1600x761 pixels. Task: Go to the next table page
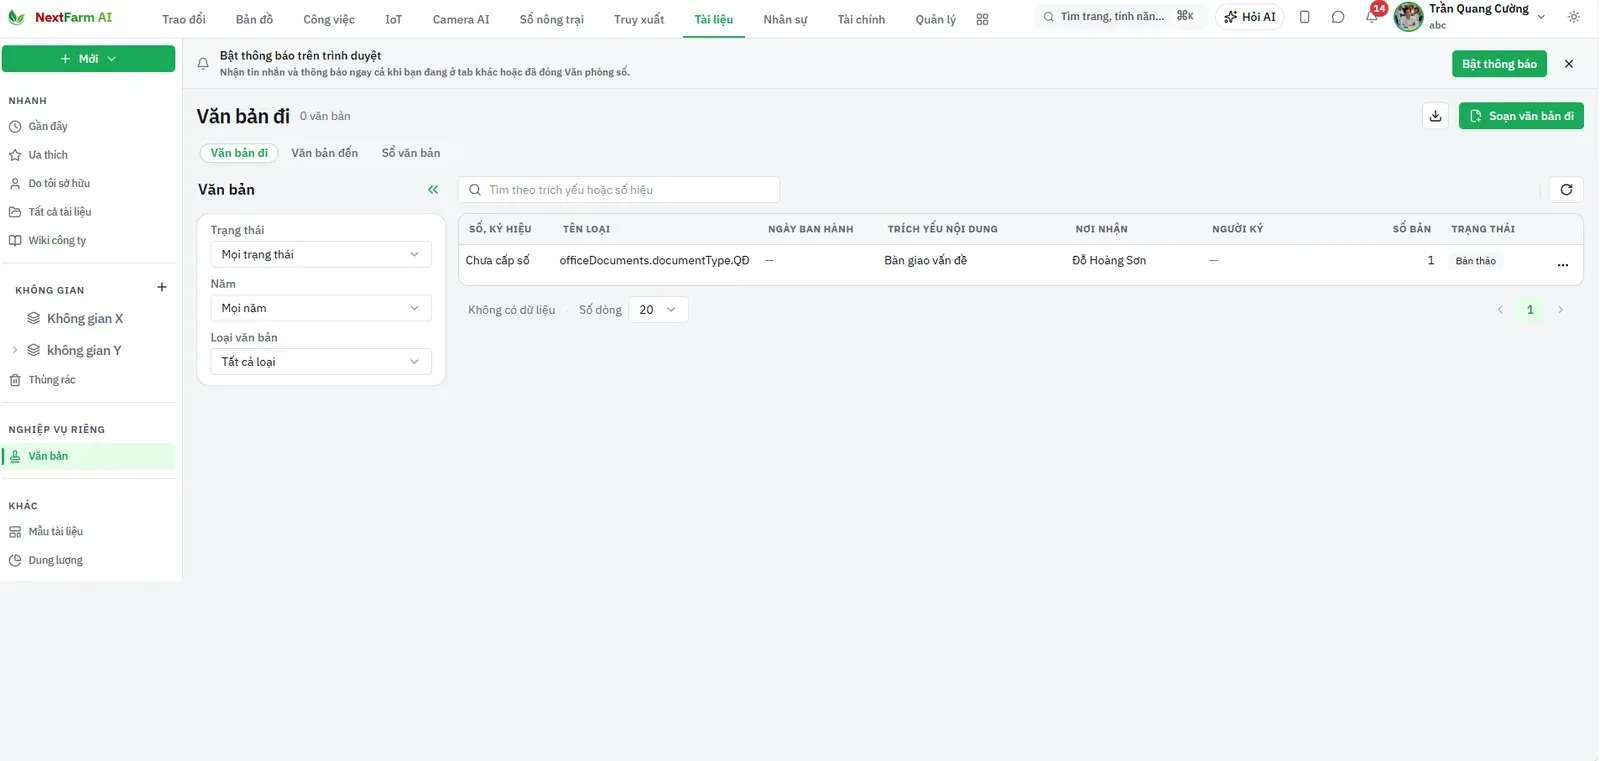[1560, 310]
